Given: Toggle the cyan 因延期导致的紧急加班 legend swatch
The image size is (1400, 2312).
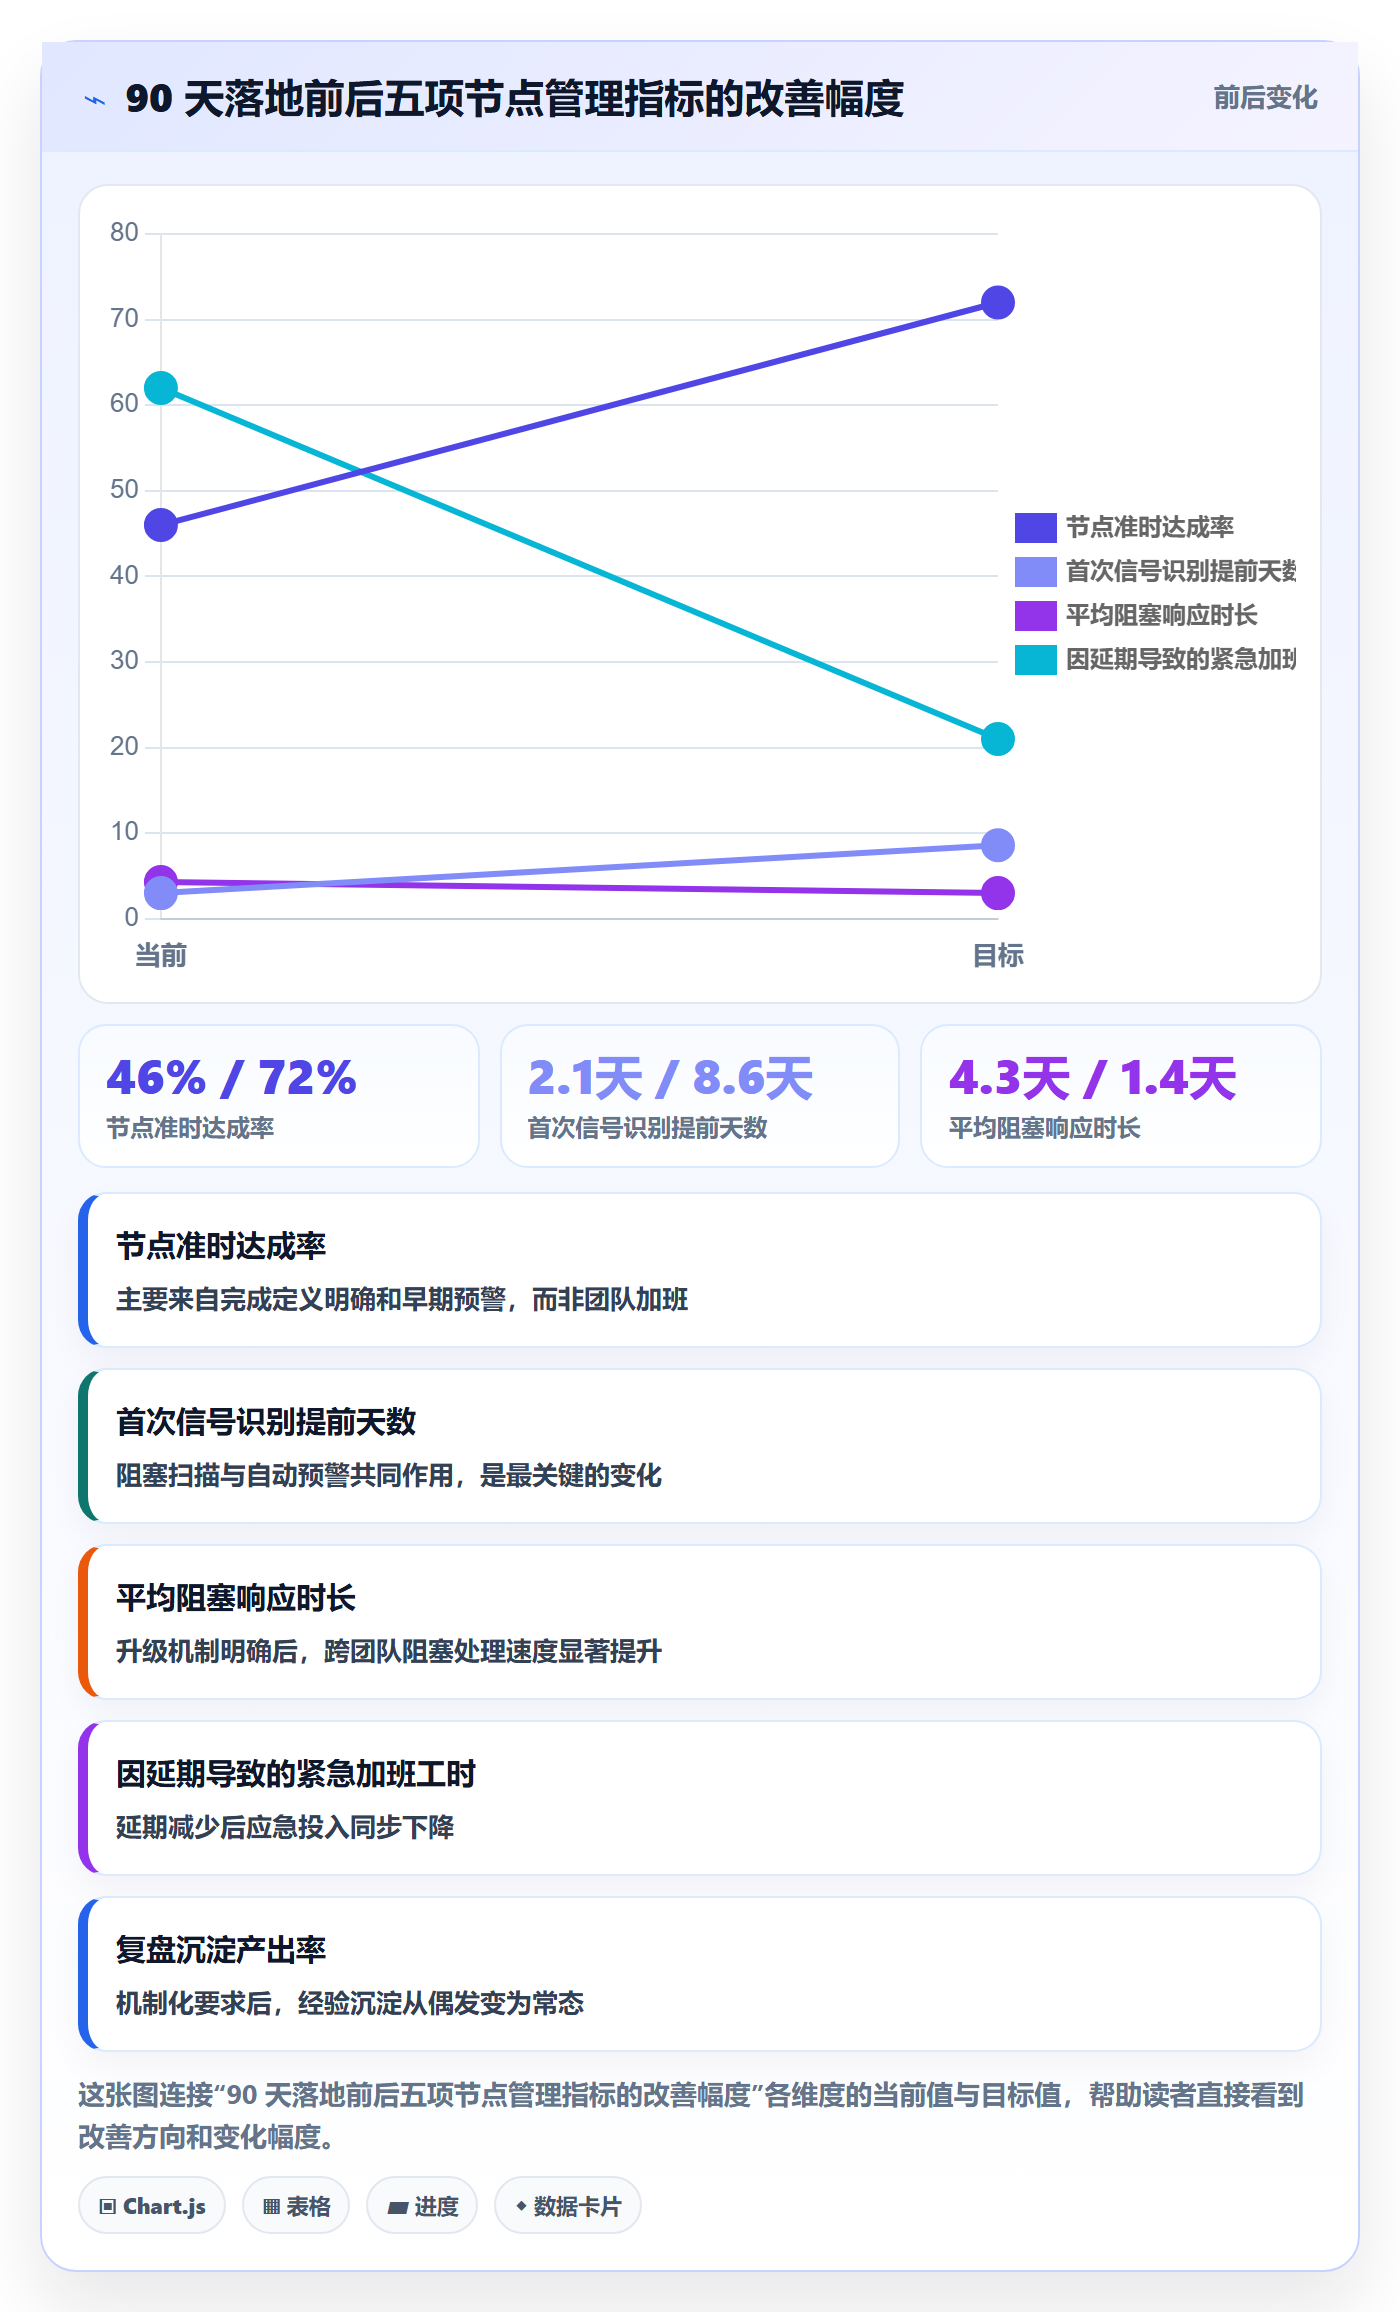Looking at the screenshot, I should tap(1035, 659).
